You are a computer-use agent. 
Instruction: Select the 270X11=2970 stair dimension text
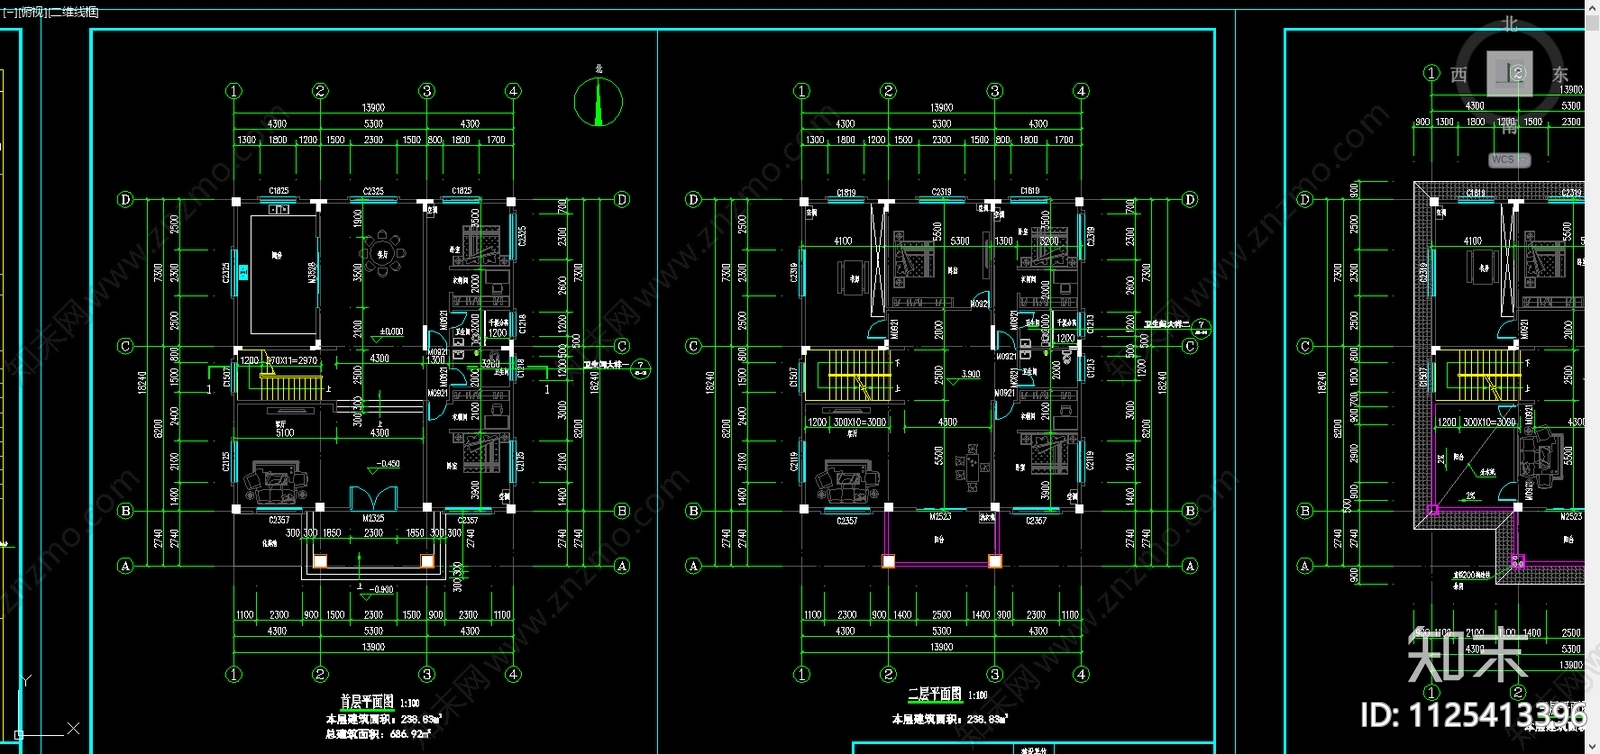(x=292, y=360)
